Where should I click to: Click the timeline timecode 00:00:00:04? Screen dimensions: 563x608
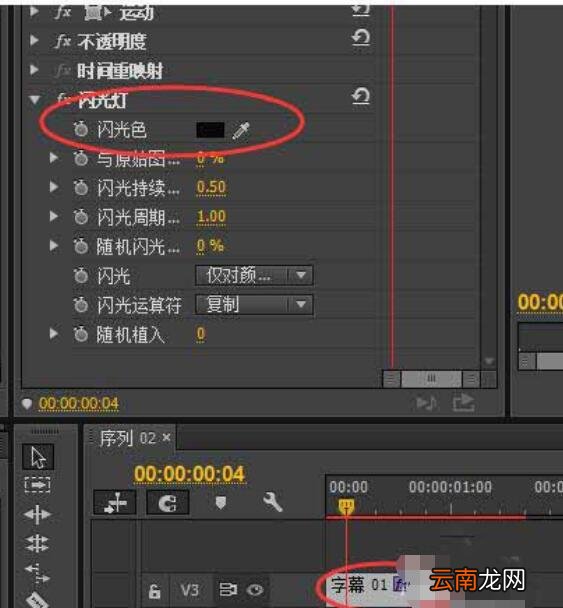coord(190,474)
